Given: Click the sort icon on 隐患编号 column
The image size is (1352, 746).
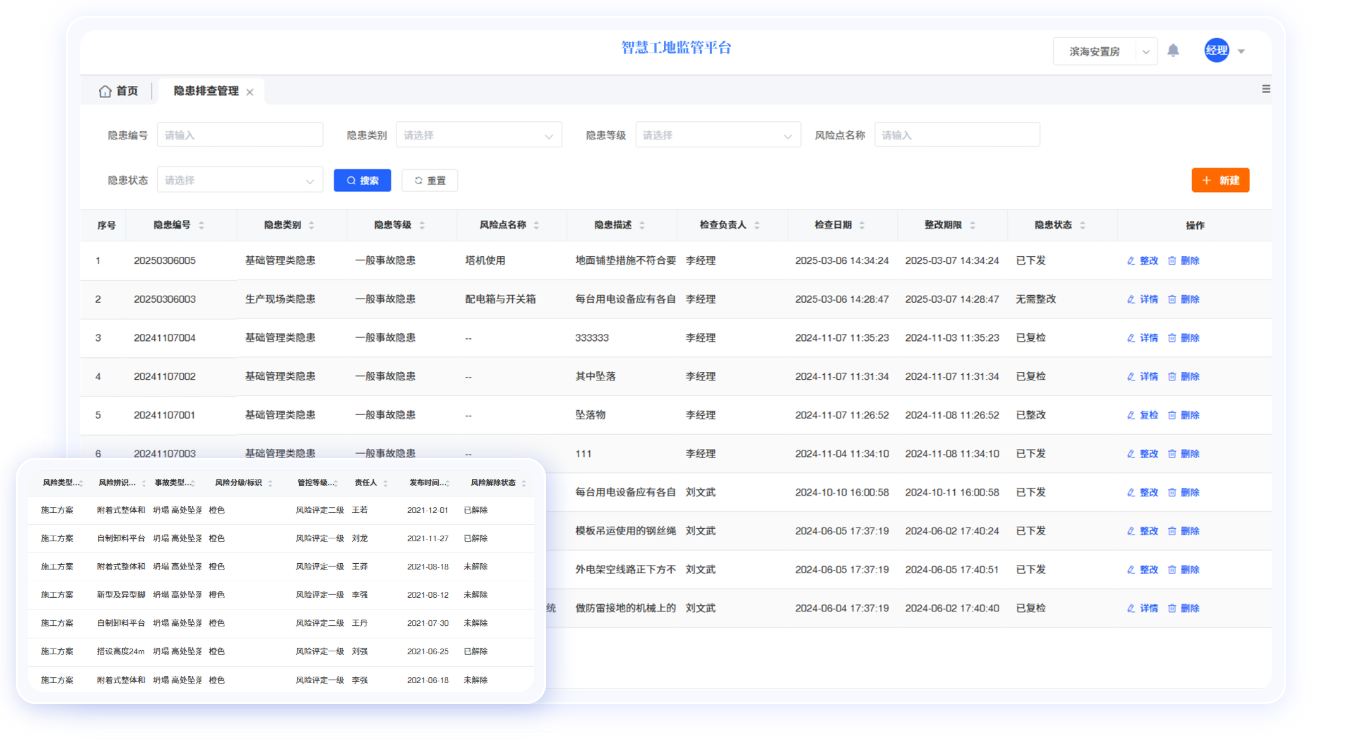Looking at the screenshot, I should click(x=202, y=226).
